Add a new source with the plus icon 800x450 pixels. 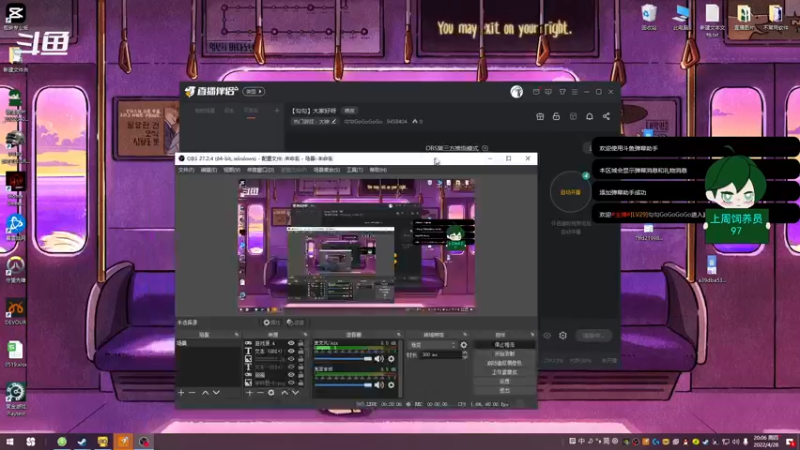coord(249,393)
